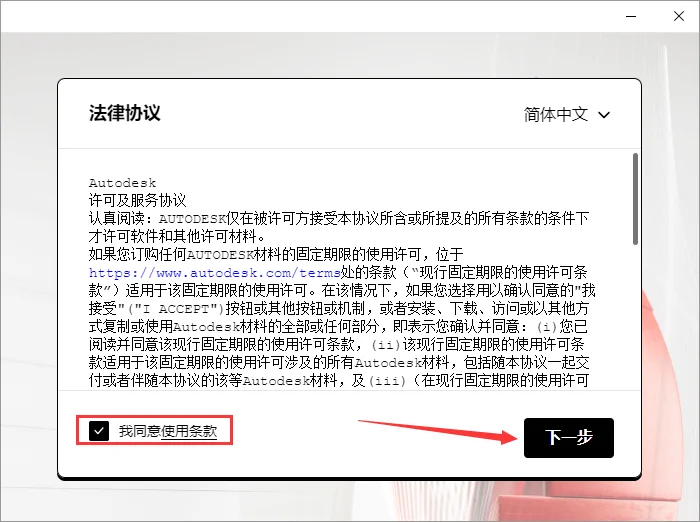Toggle the 我同意使用条款 checkbox
This screenshot has height=522, width=700.
pyautogui.click(x=98, y=431)
